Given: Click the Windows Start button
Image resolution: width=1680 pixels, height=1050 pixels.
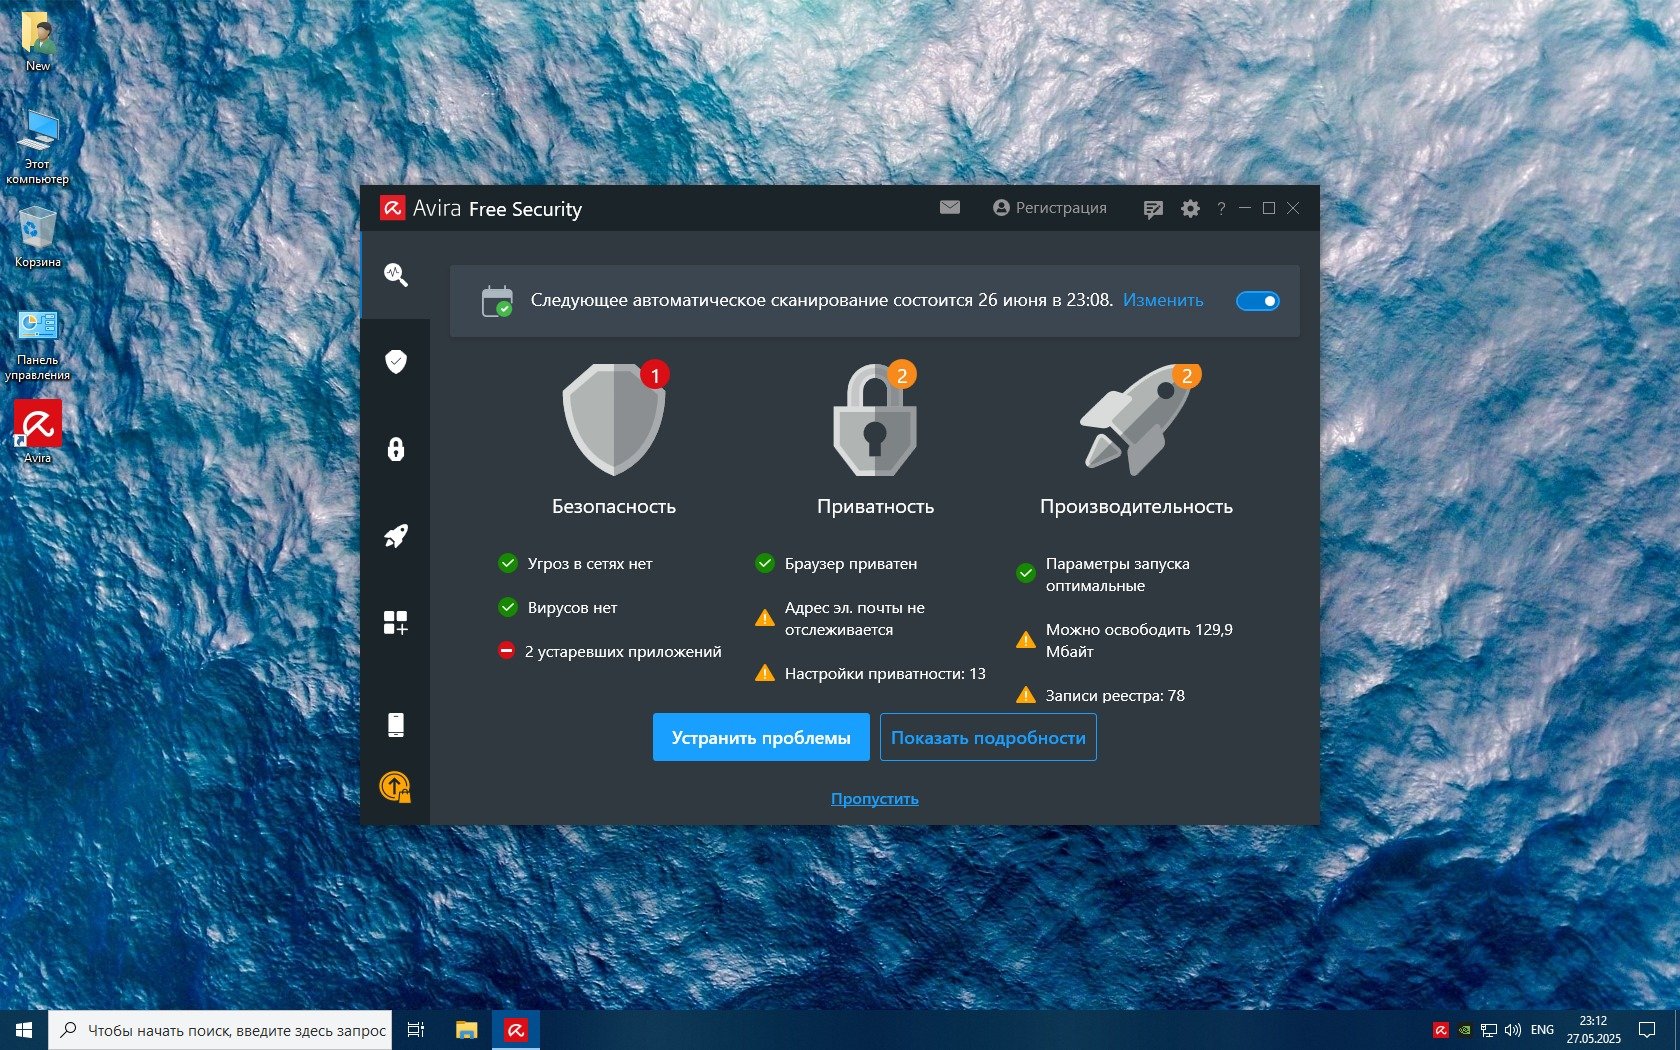Looking at the screenshot, I should click(x=24, y=1030).
